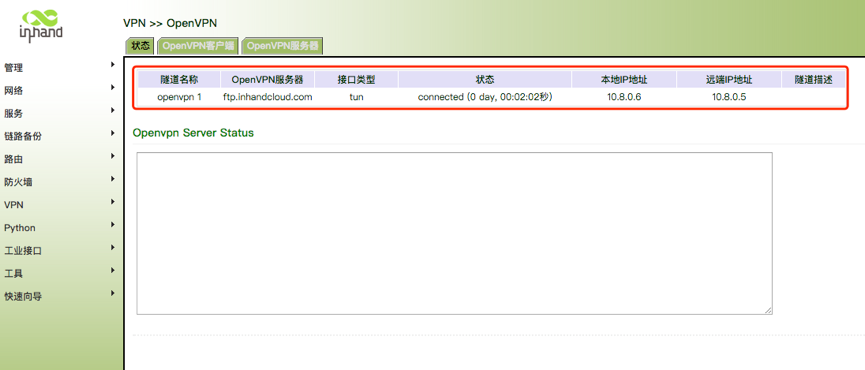Select VPN in the sidebar
The image size is (865, 370).
click(14, 205)
